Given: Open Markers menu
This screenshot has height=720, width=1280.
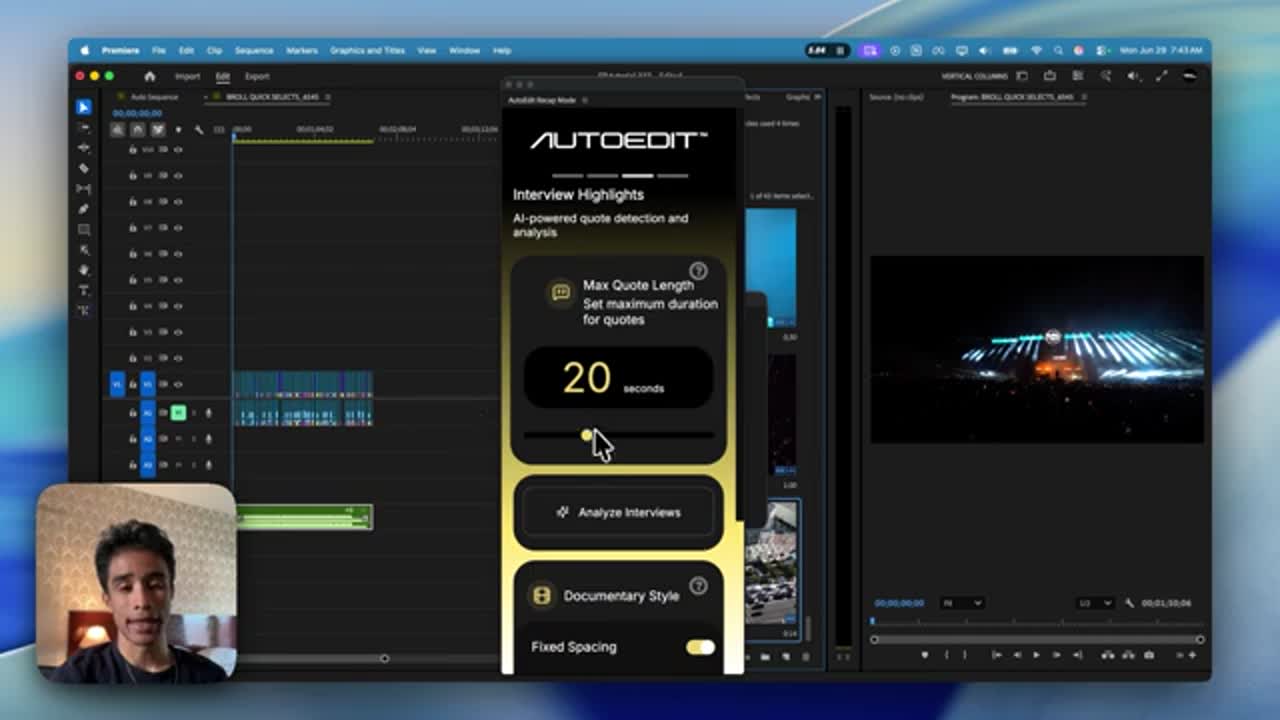Looking at the screenshot, I should point(302,50).
